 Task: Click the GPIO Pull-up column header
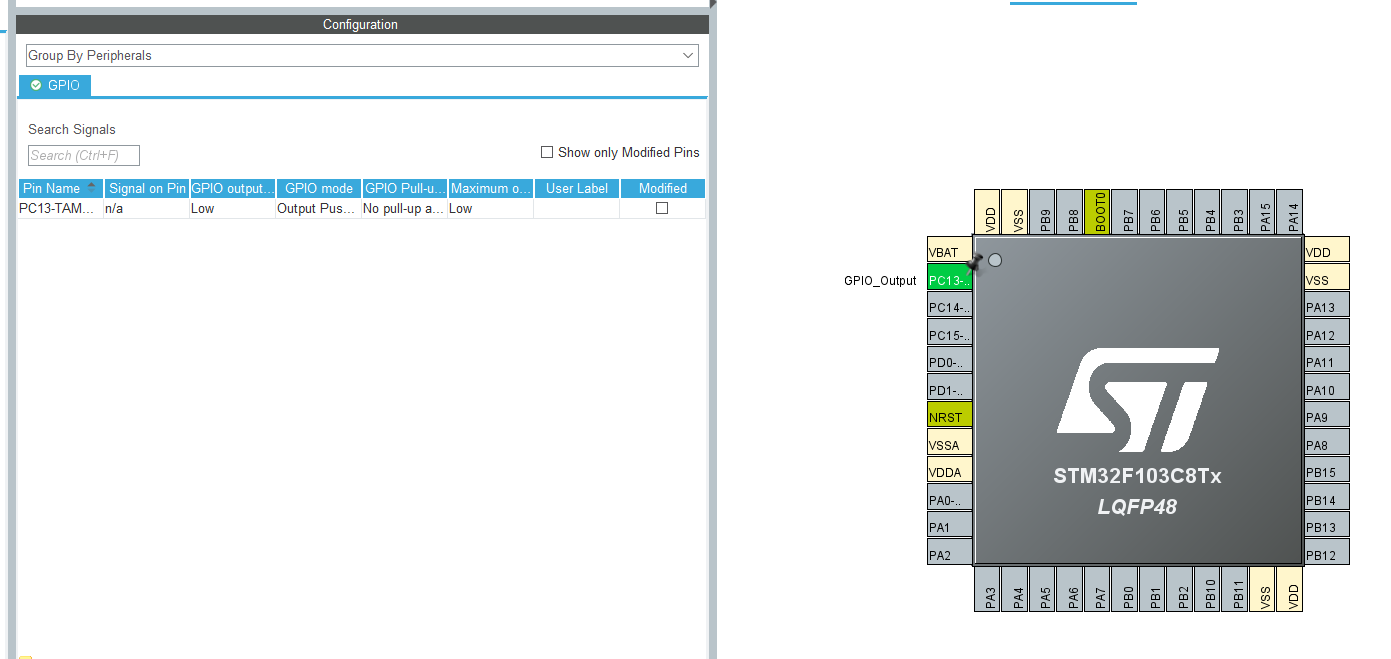pos(405,188)
